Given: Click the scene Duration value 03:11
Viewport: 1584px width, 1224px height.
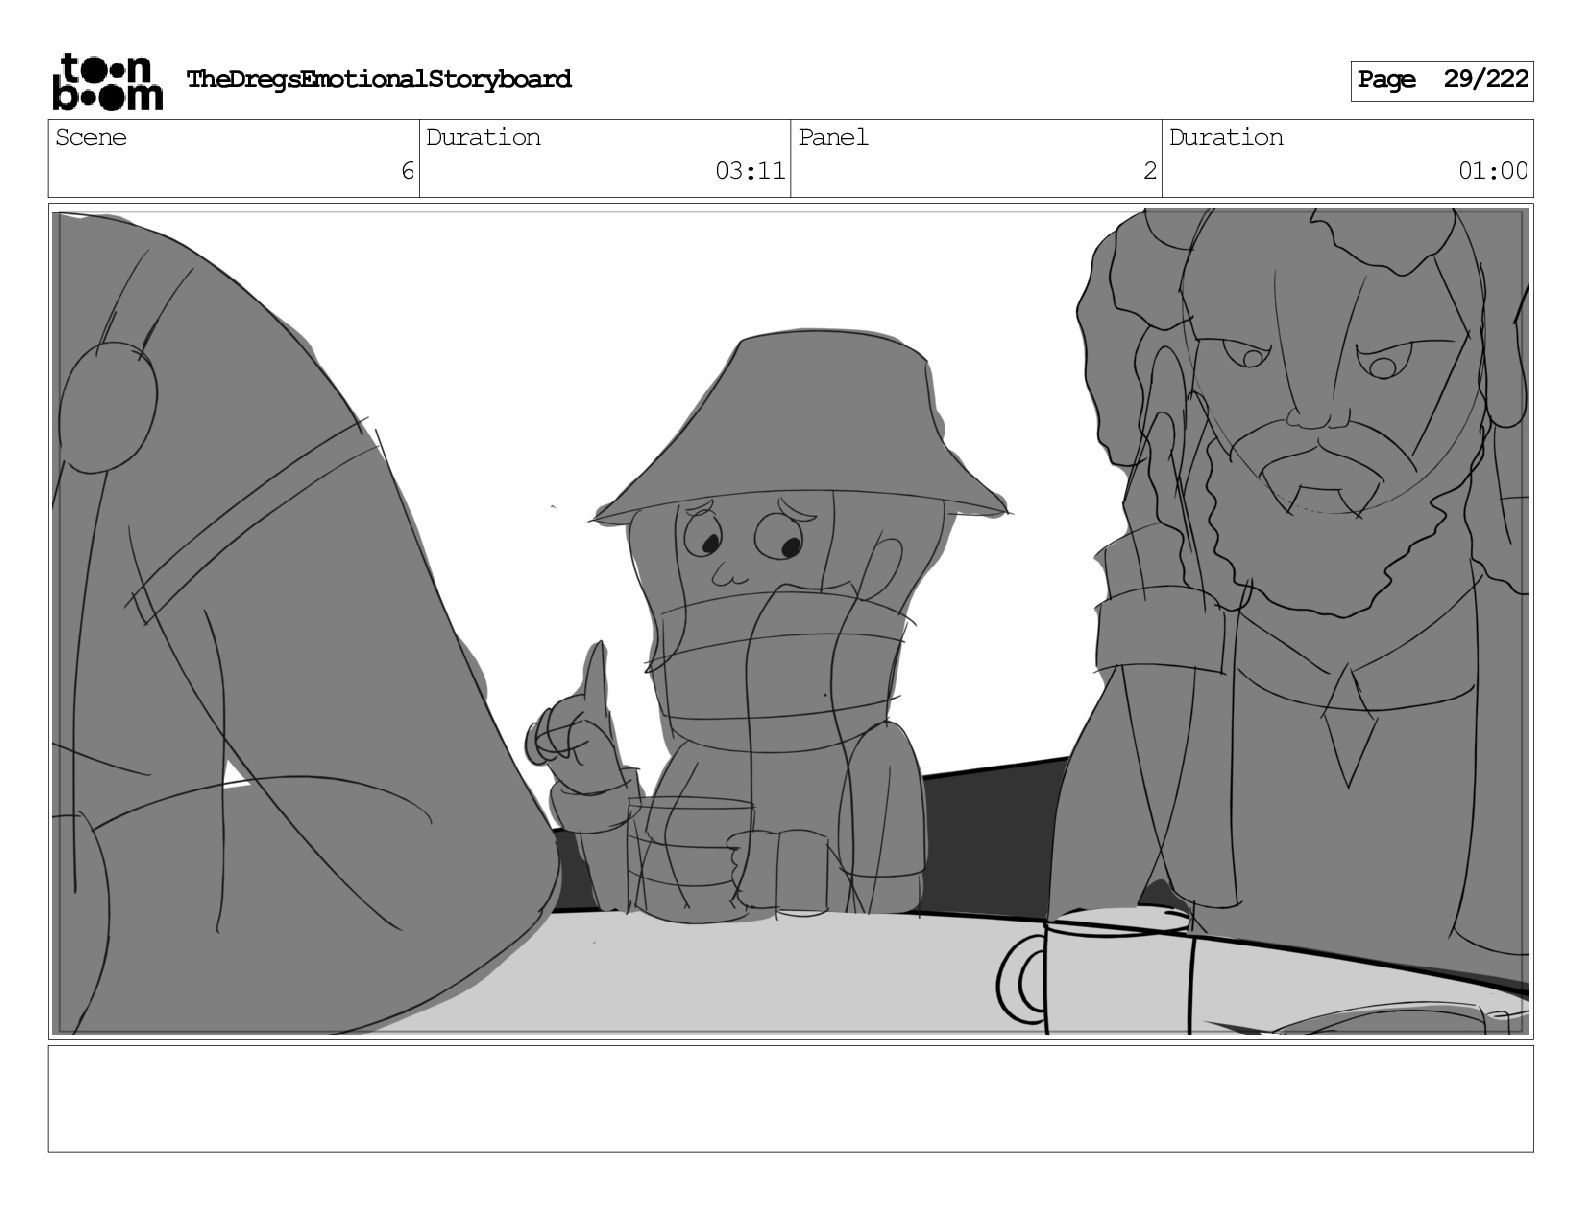Looking at the screenshot, I should tap(750, 171).
